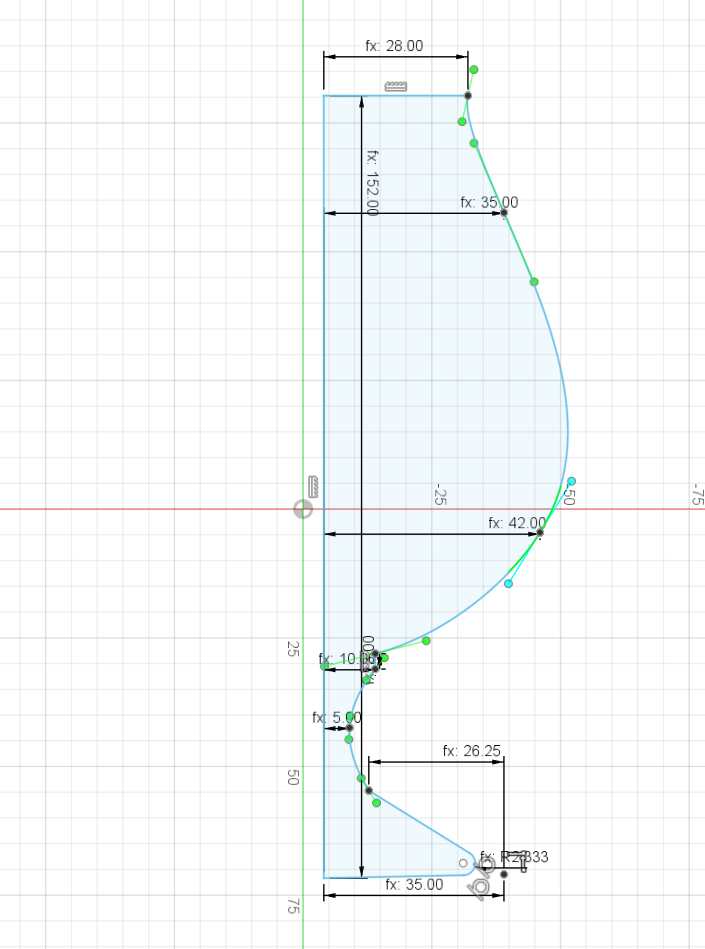705x949 pixels.
Task: Click the fx: 35.00 dimension near the top
Action: click(x=489, y=202)
